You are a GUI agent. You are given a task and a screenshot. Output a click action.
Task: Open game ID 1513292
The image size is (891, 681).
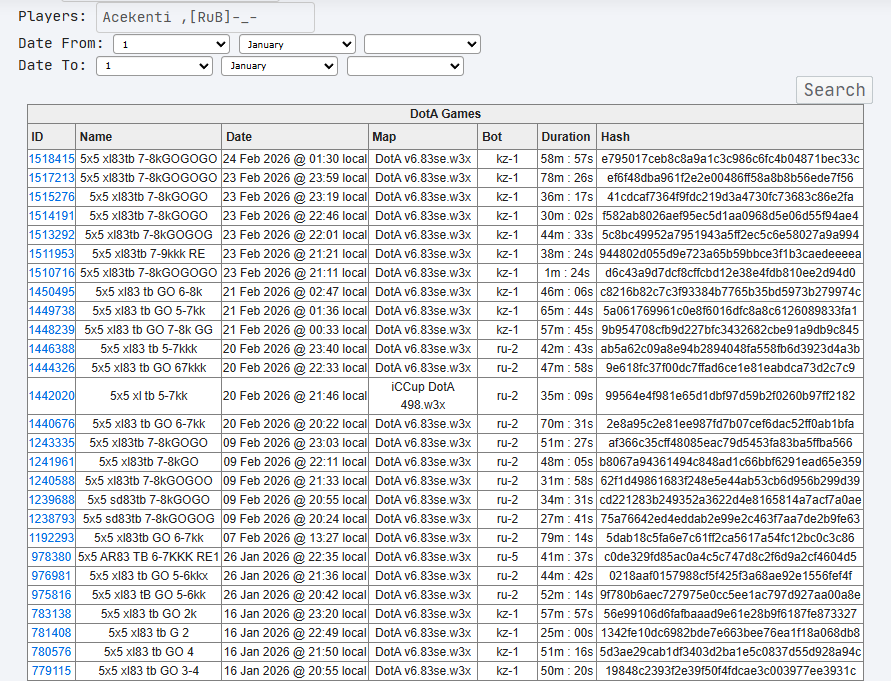point(52,235)
